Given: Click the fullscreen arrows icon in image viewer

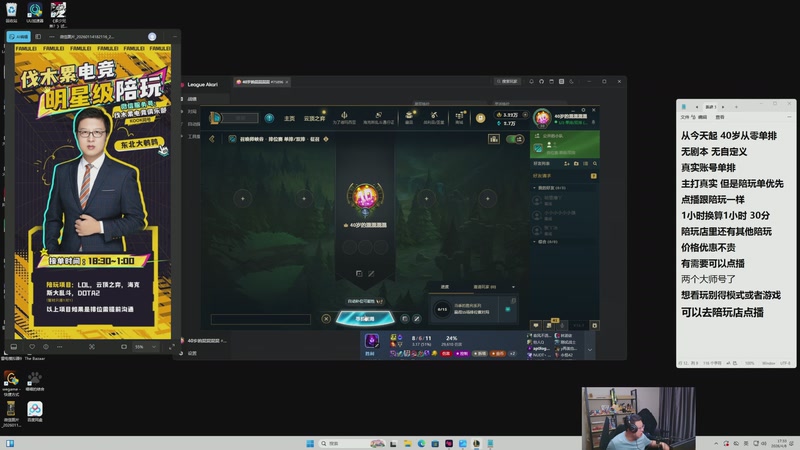Looking at the screenshot, I should pyautogui.click(x=171, y=347).
